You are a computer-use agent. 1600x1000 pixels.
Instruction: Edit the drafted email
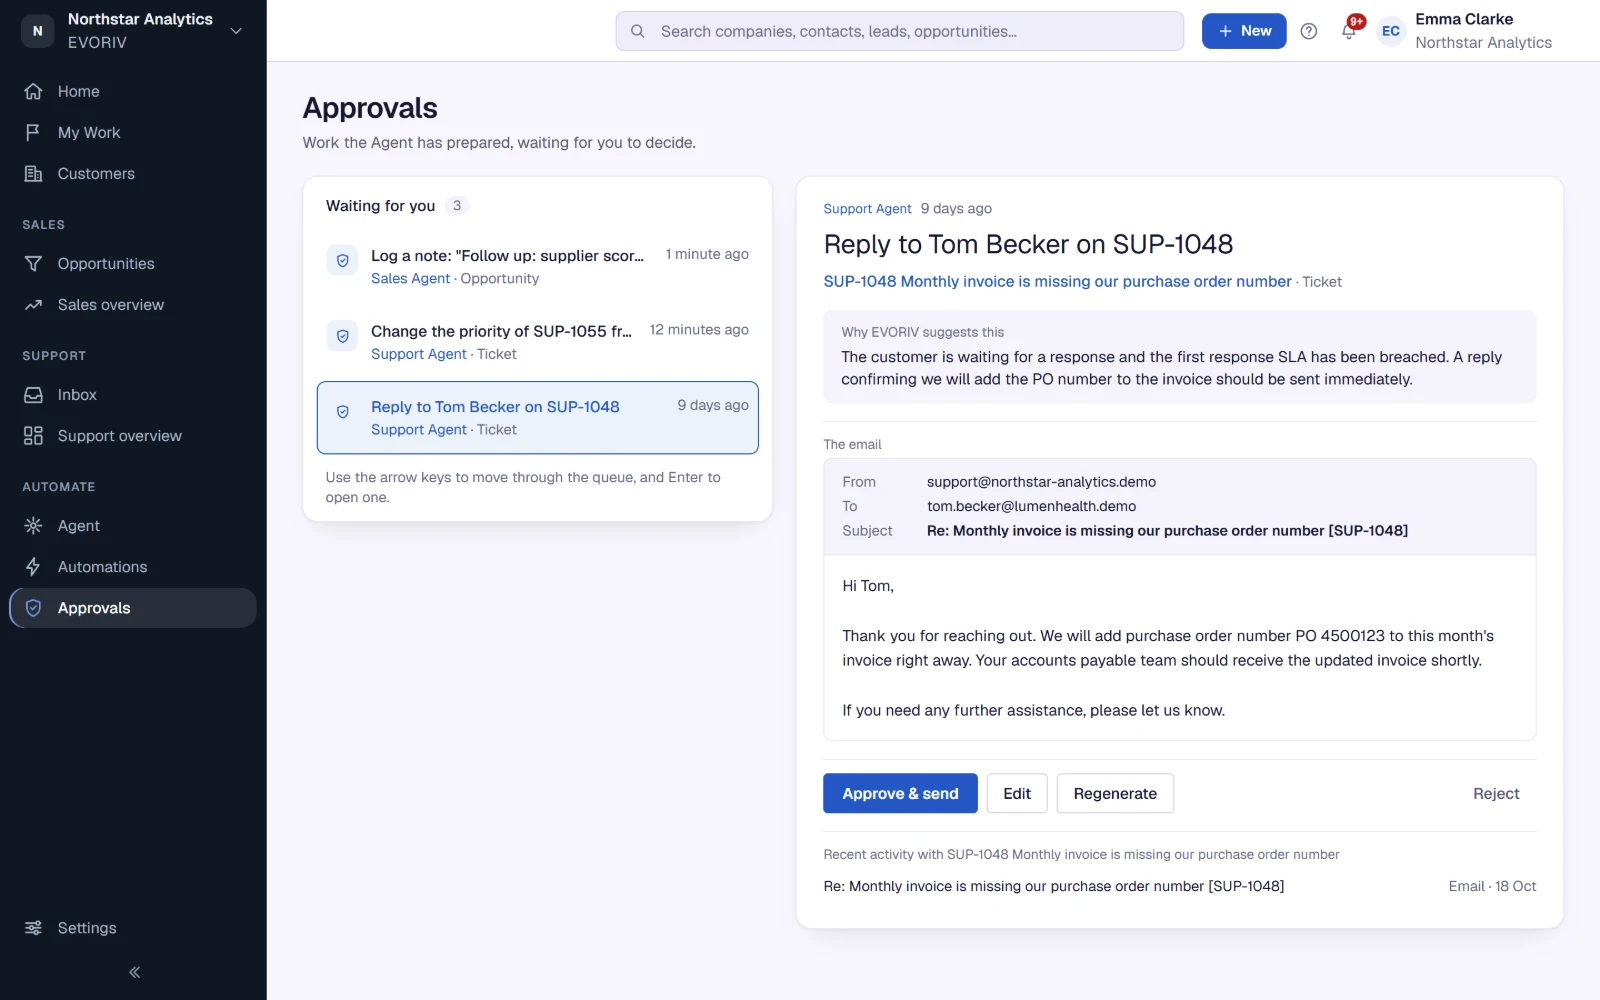click(1016, 793)
